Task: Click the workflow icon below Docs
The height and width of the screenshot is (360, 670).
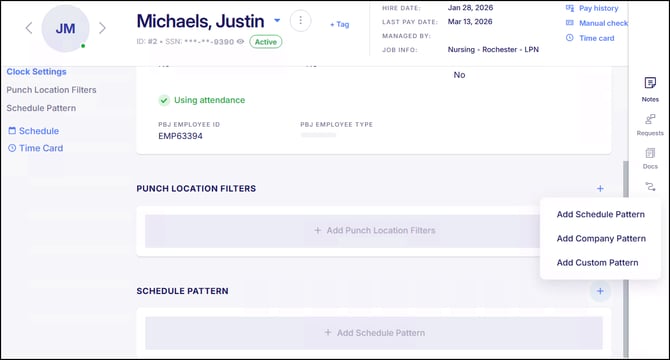Action: tap(650, 187)
